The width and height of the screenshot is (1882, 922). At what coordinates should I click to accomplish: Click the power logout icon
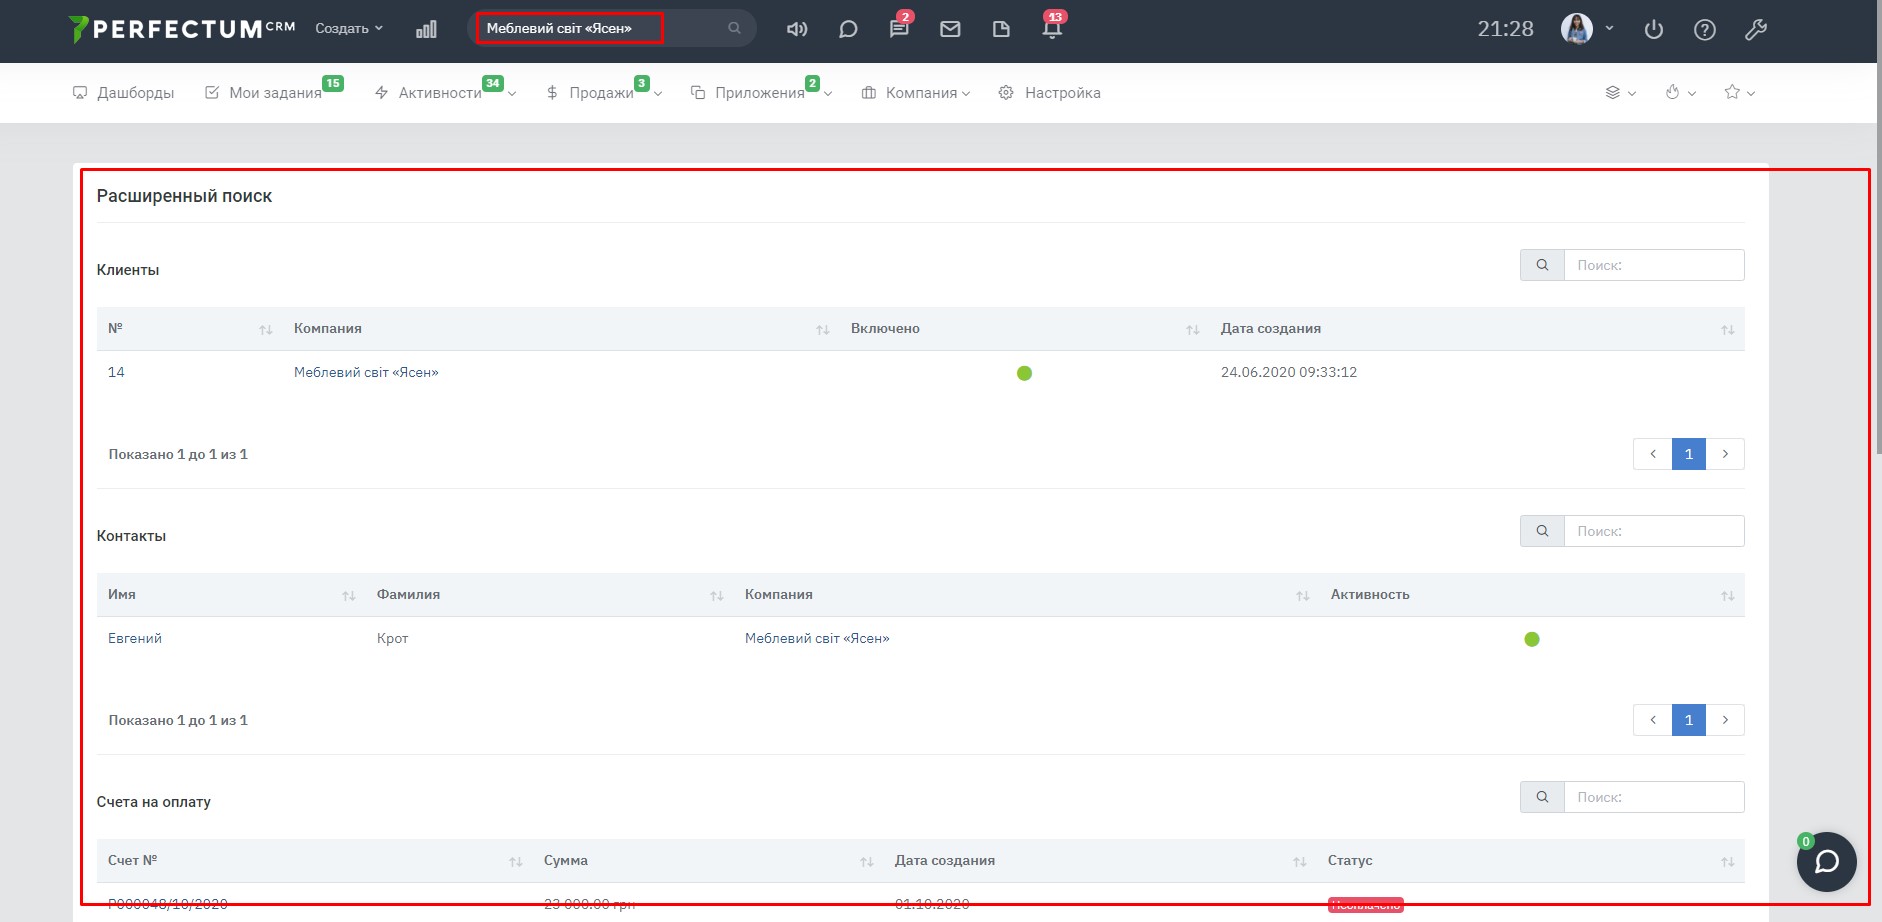pyautogui.click(x=1654, y=30)
